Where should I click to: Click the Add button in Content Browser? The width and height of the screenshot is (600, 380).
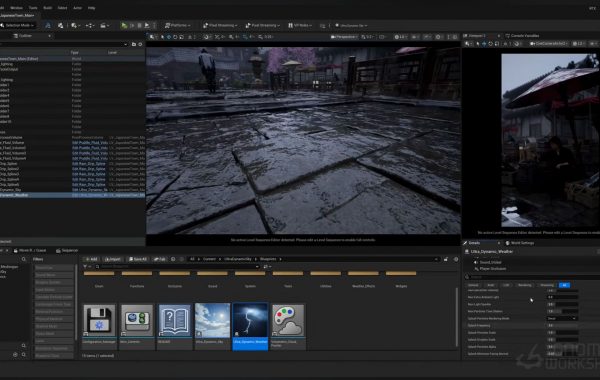91,259
